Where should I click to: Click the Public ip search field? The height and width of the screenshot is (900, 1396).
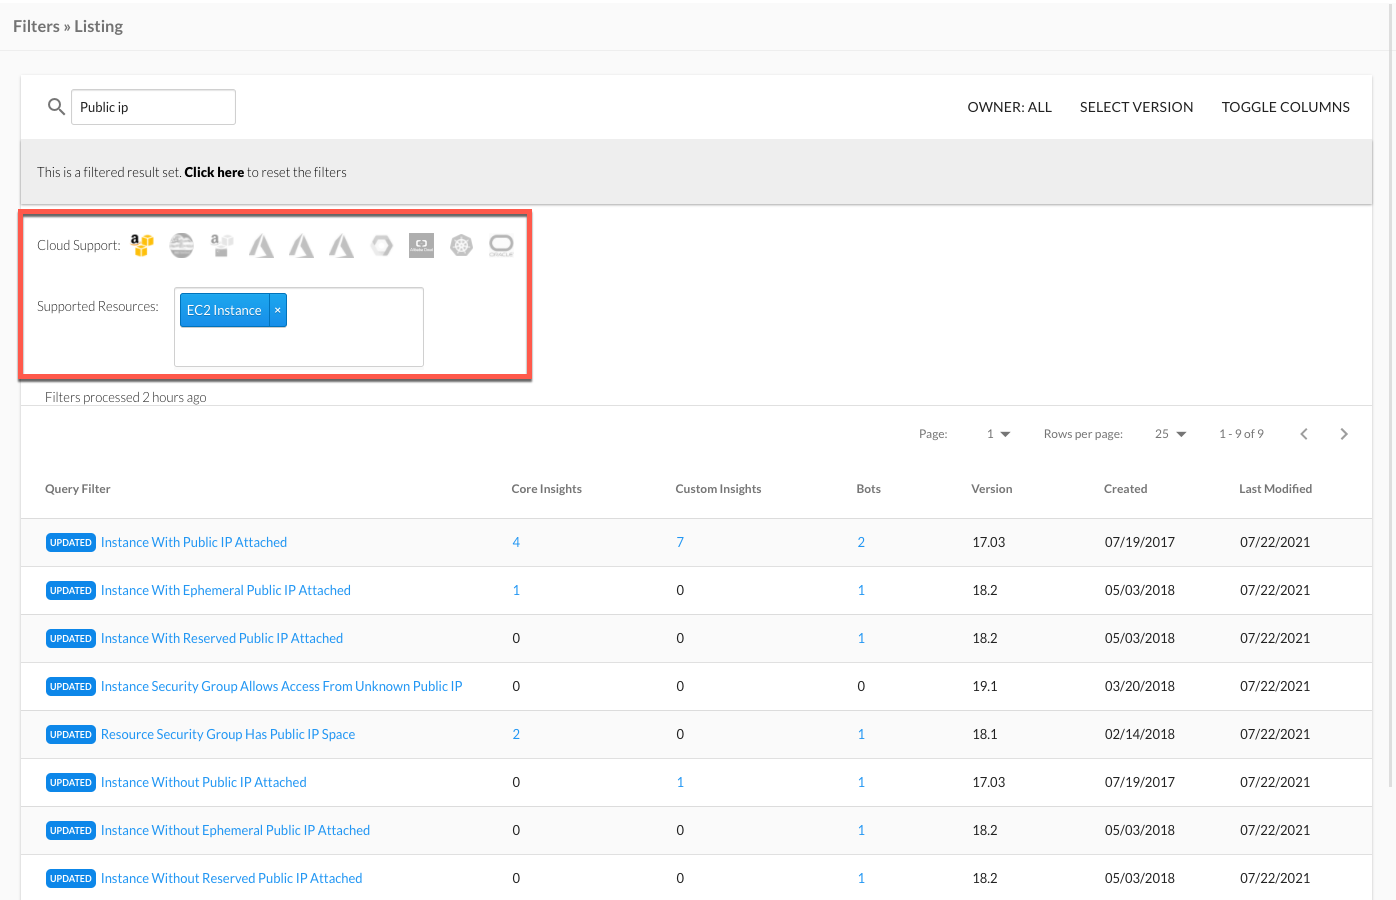153,107
